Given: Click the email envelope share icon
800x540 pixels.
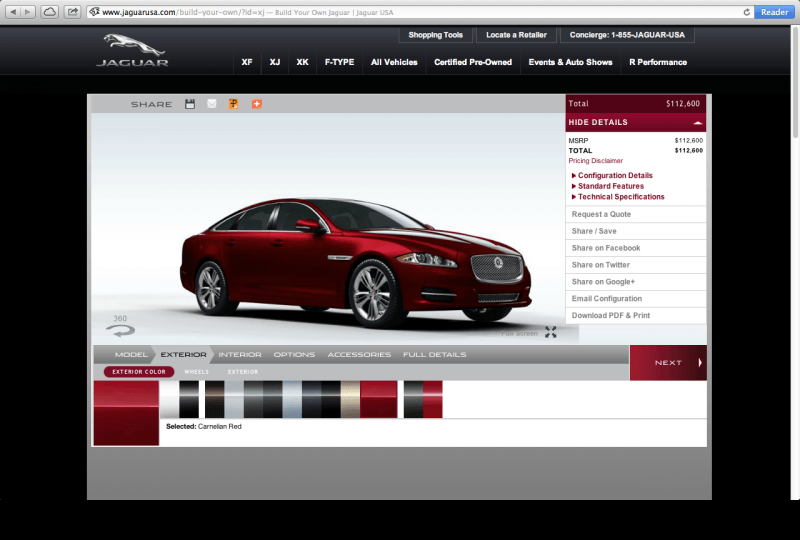Looking at the screenshot, I should [x=212, y=104].
